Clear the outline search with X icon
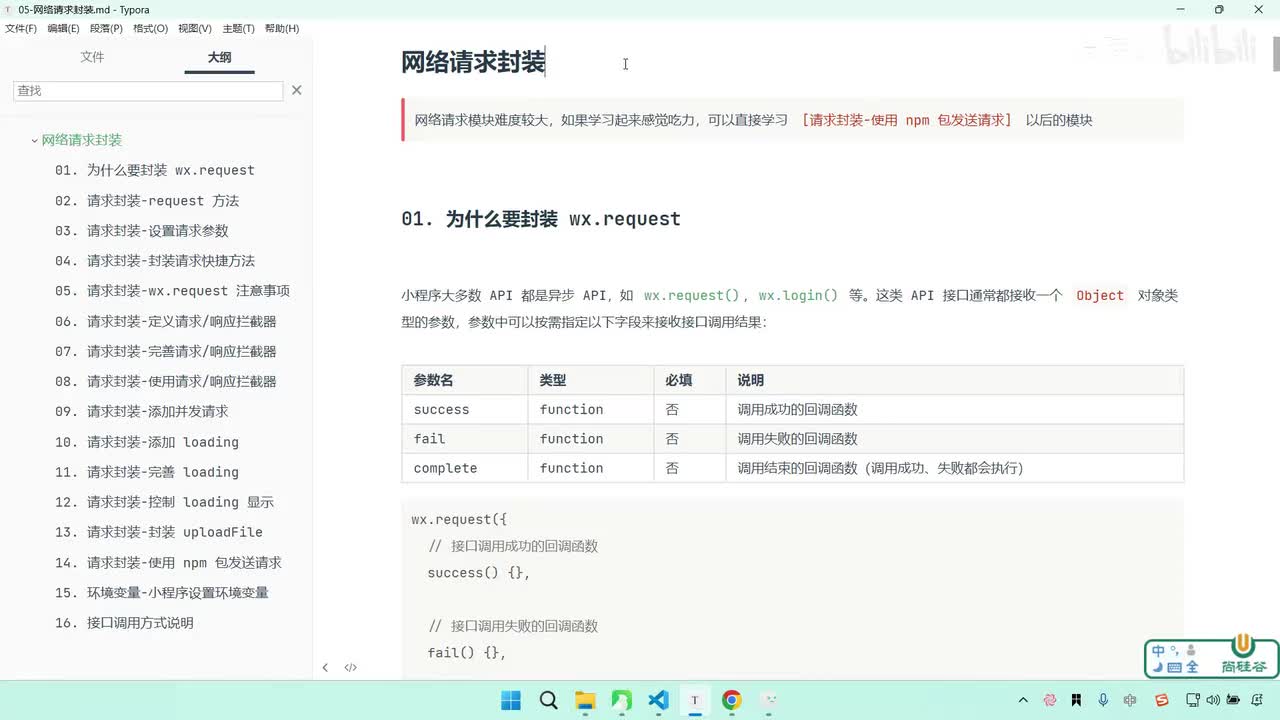Screen dimensions: 1280x720 [296, 90]
